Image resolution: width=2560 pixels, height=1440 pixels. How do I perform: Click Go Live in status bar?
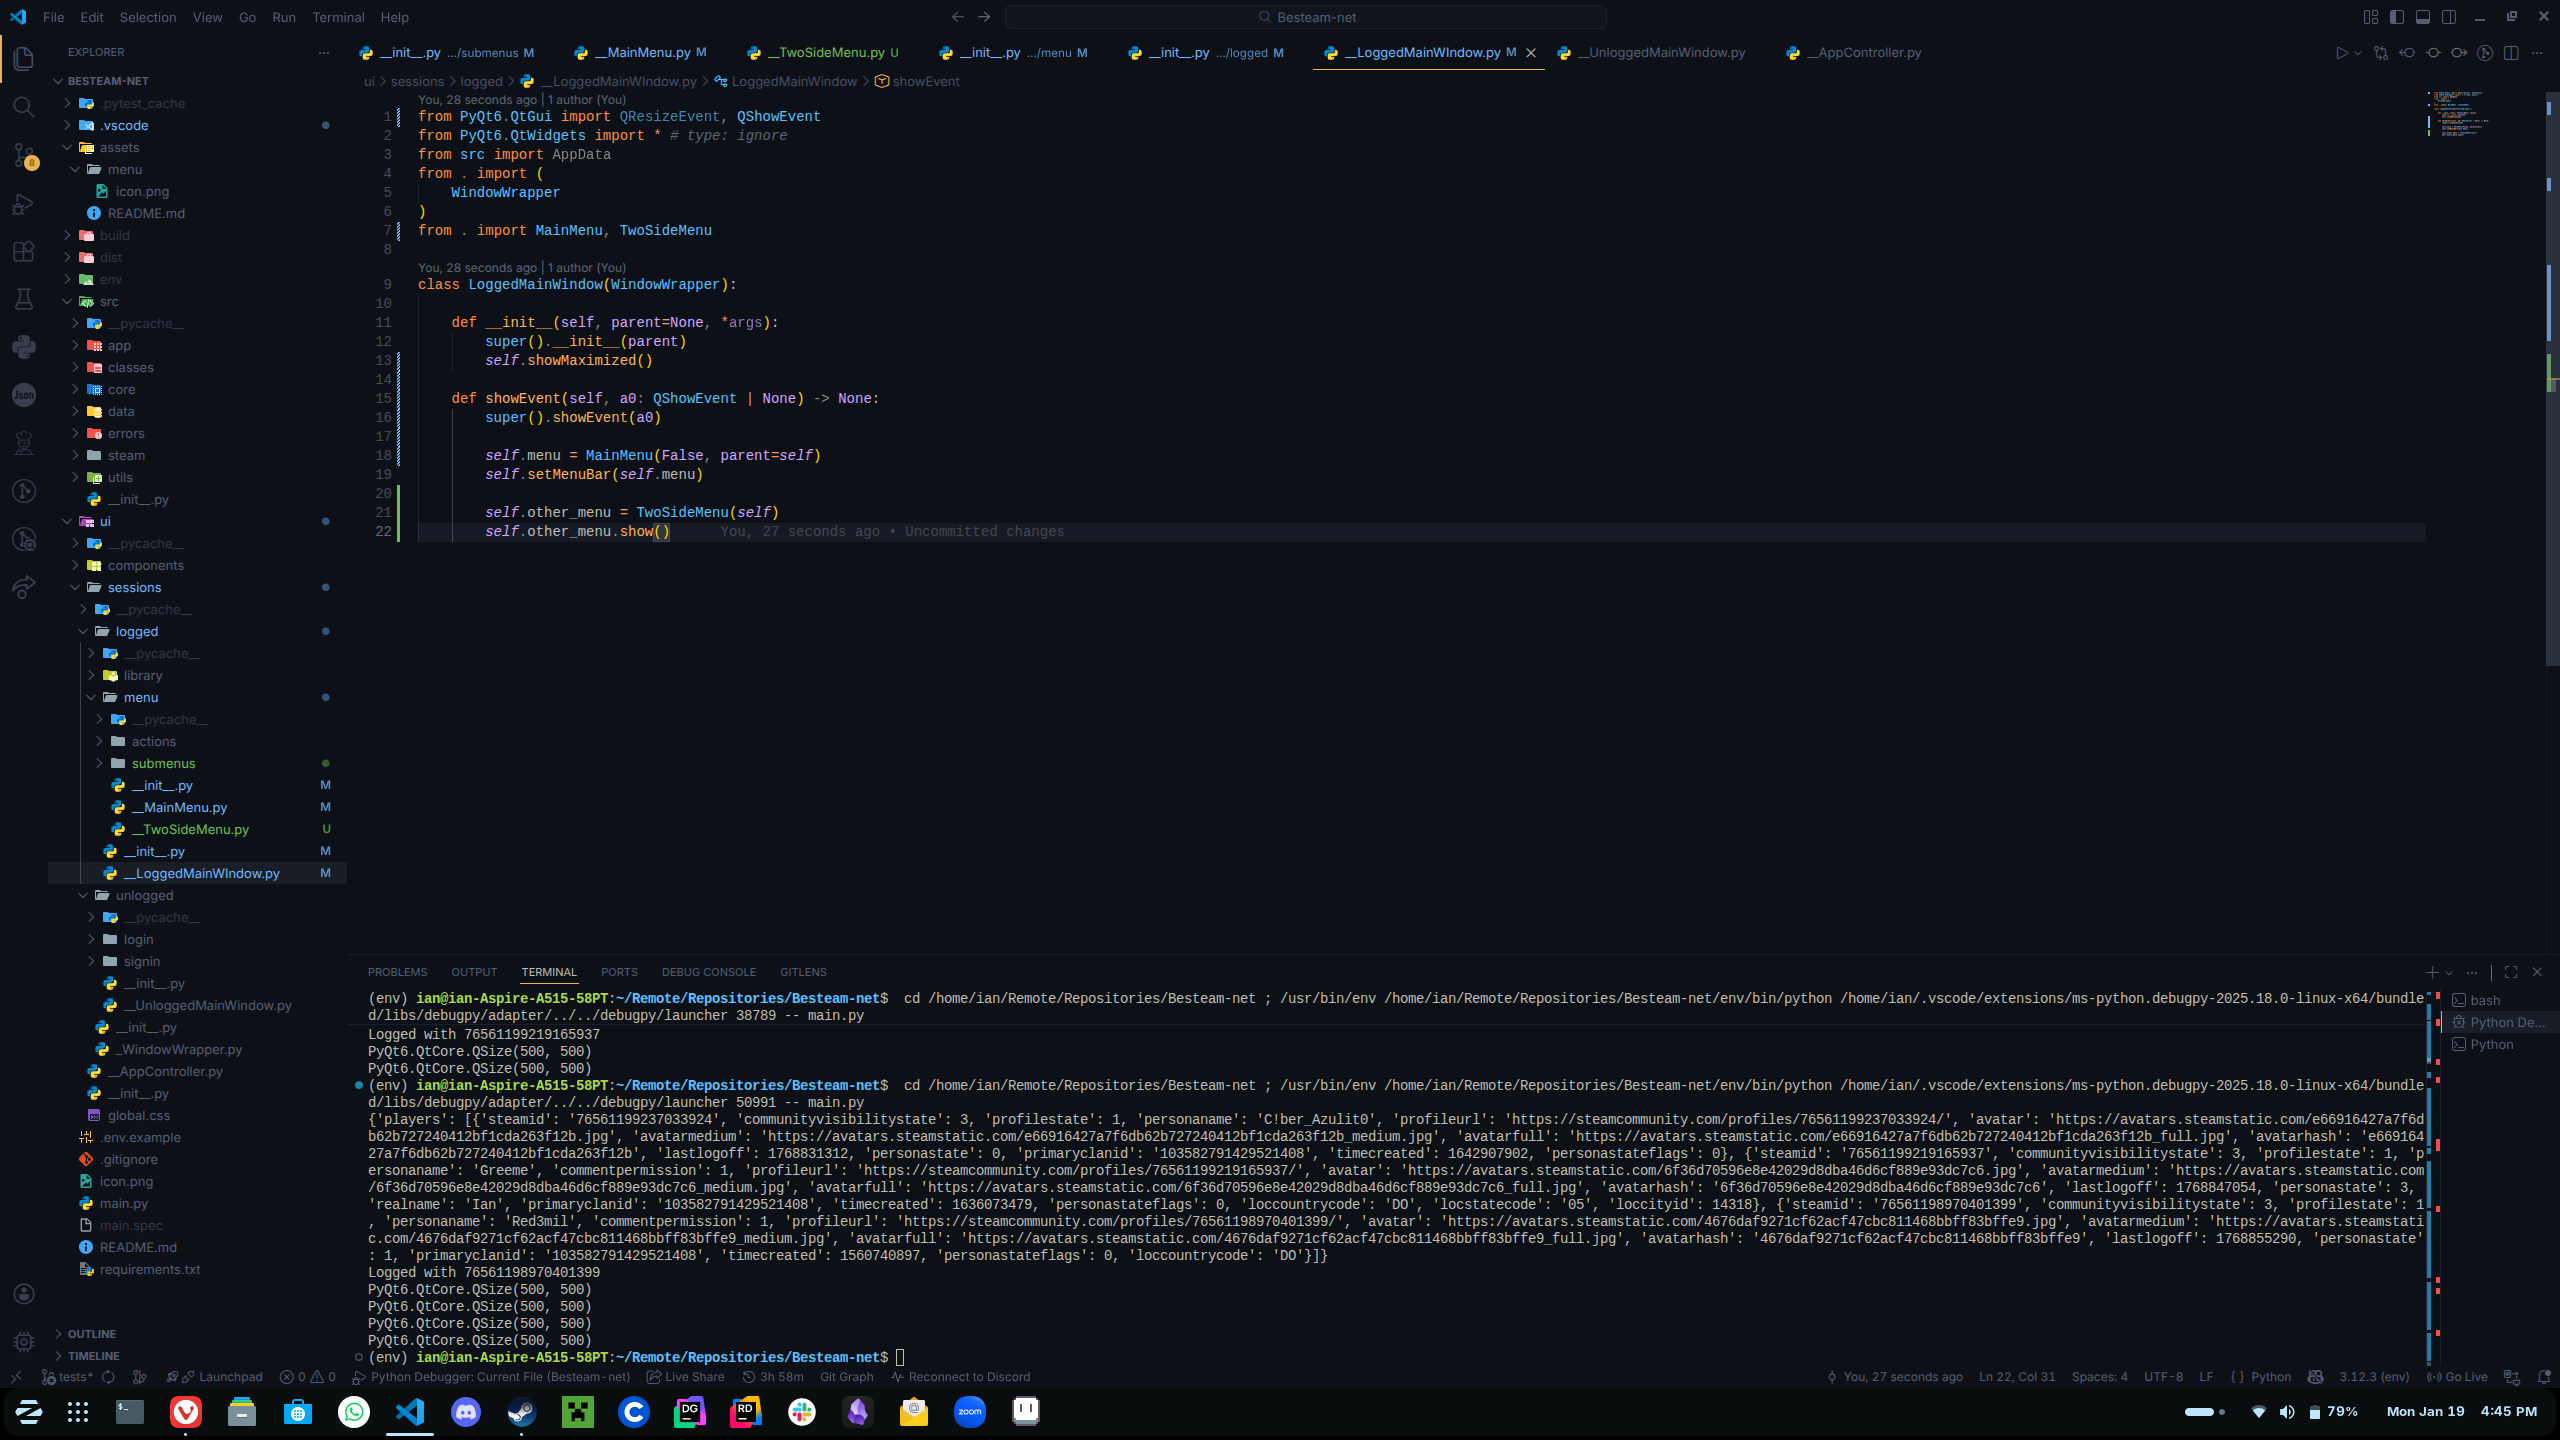2458,1377
